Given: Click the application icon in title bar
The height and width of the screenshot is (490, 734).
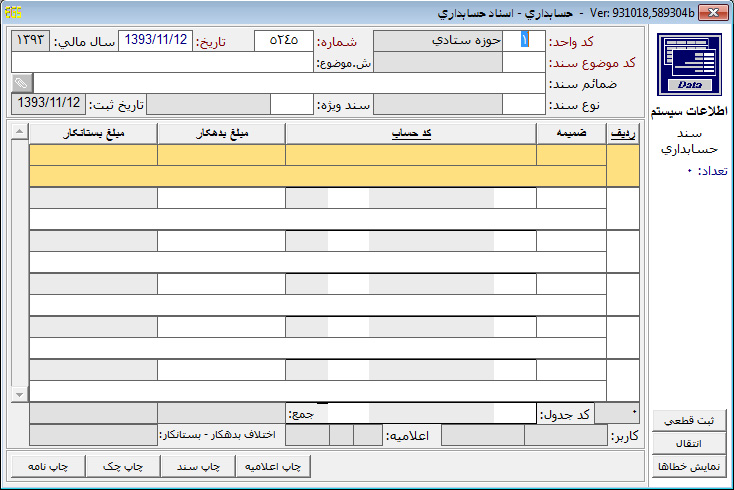Looking at the screenshot, I should coord(13,13).
